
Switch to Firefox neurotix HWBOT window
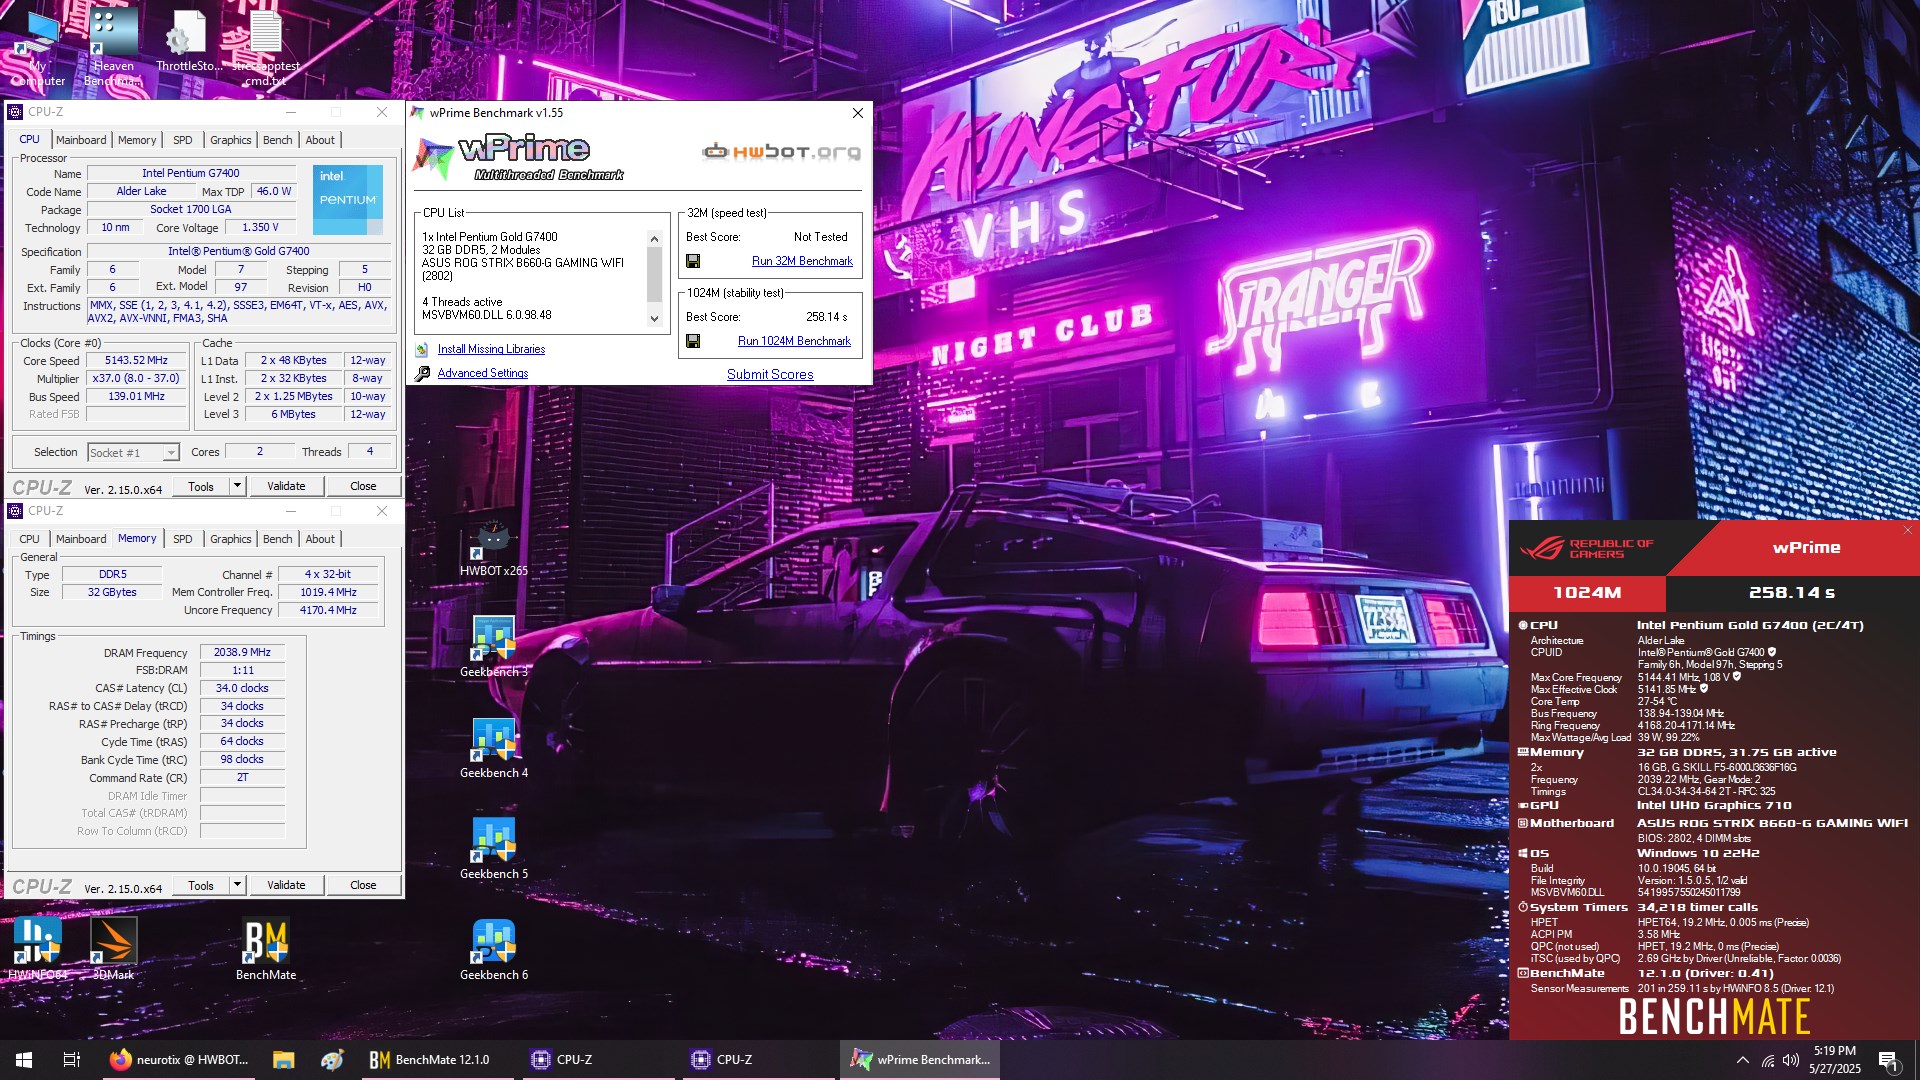point(180,1060)
